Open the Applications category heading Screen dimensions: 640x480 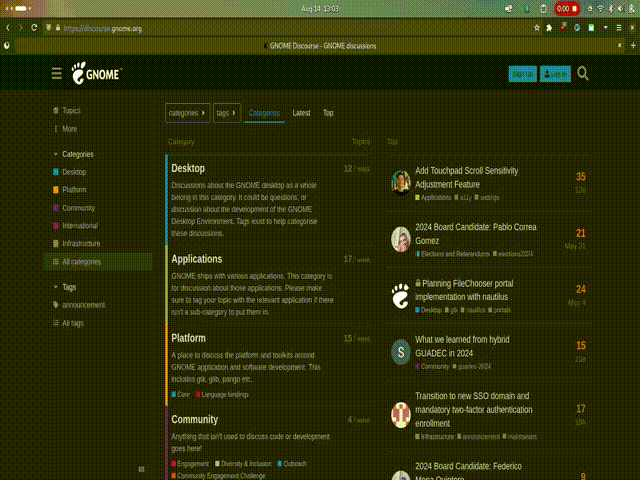[197, 259]
